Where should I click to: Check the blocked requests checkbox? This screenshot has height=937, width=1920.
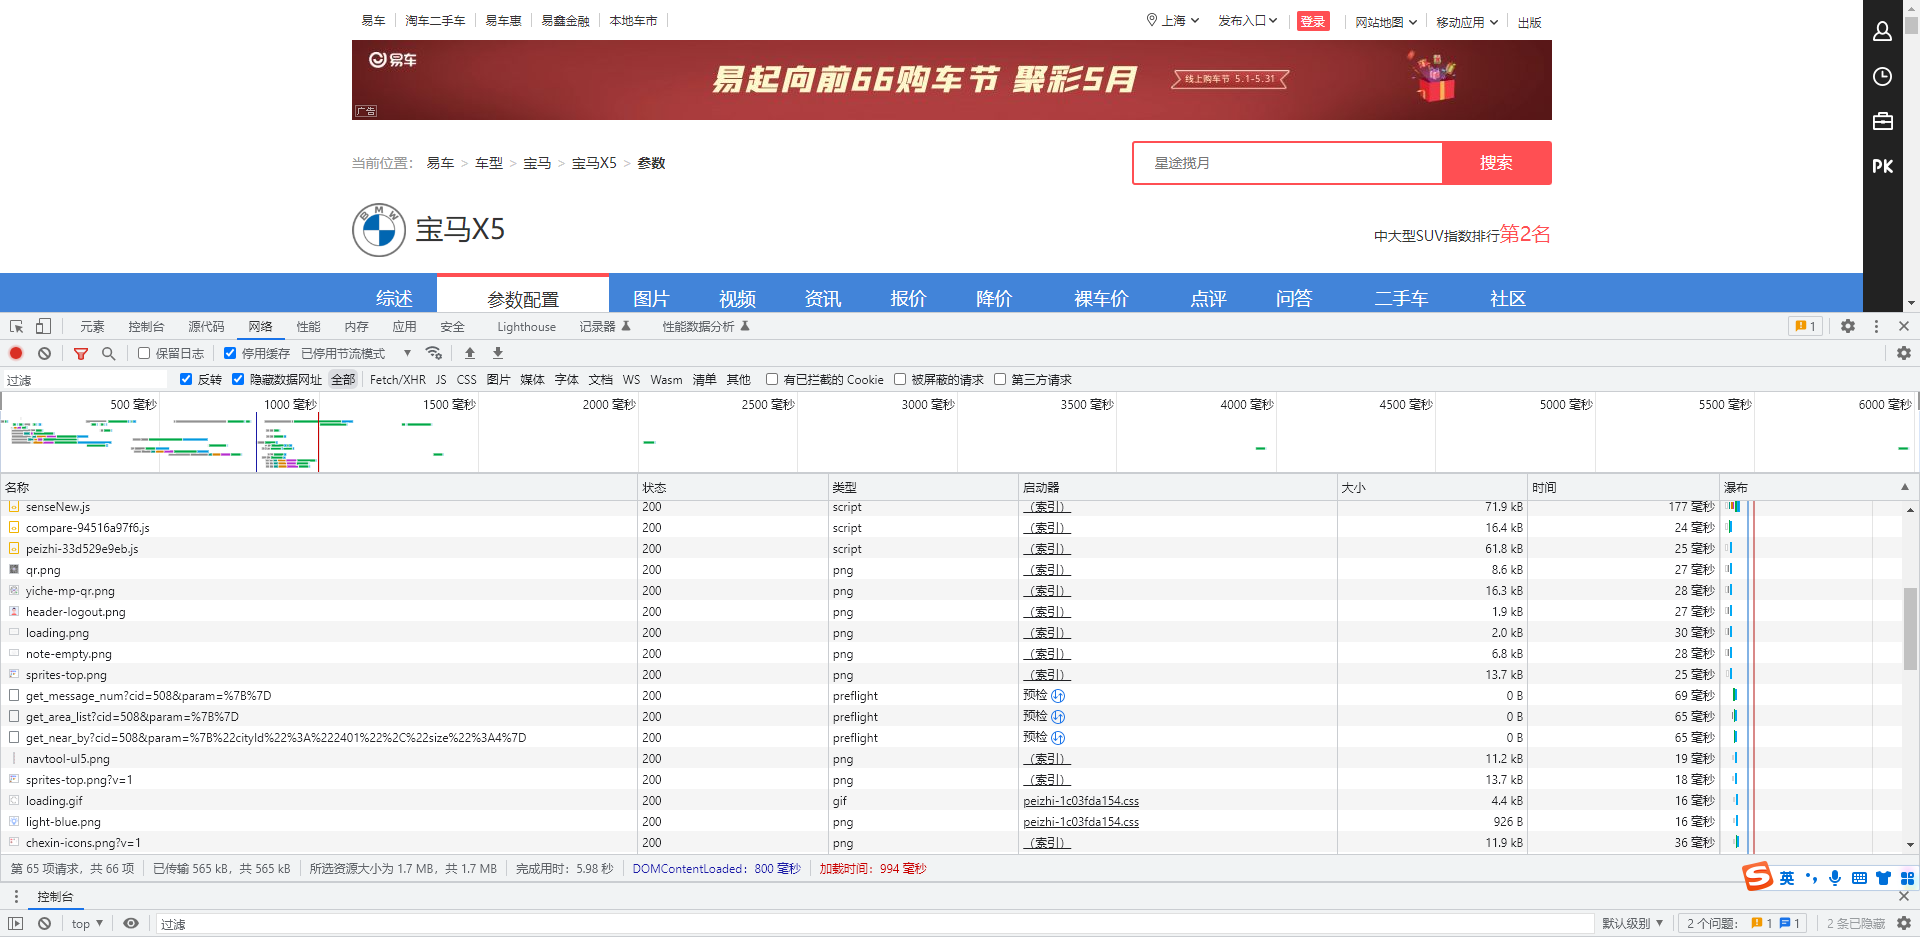point(900,379)
